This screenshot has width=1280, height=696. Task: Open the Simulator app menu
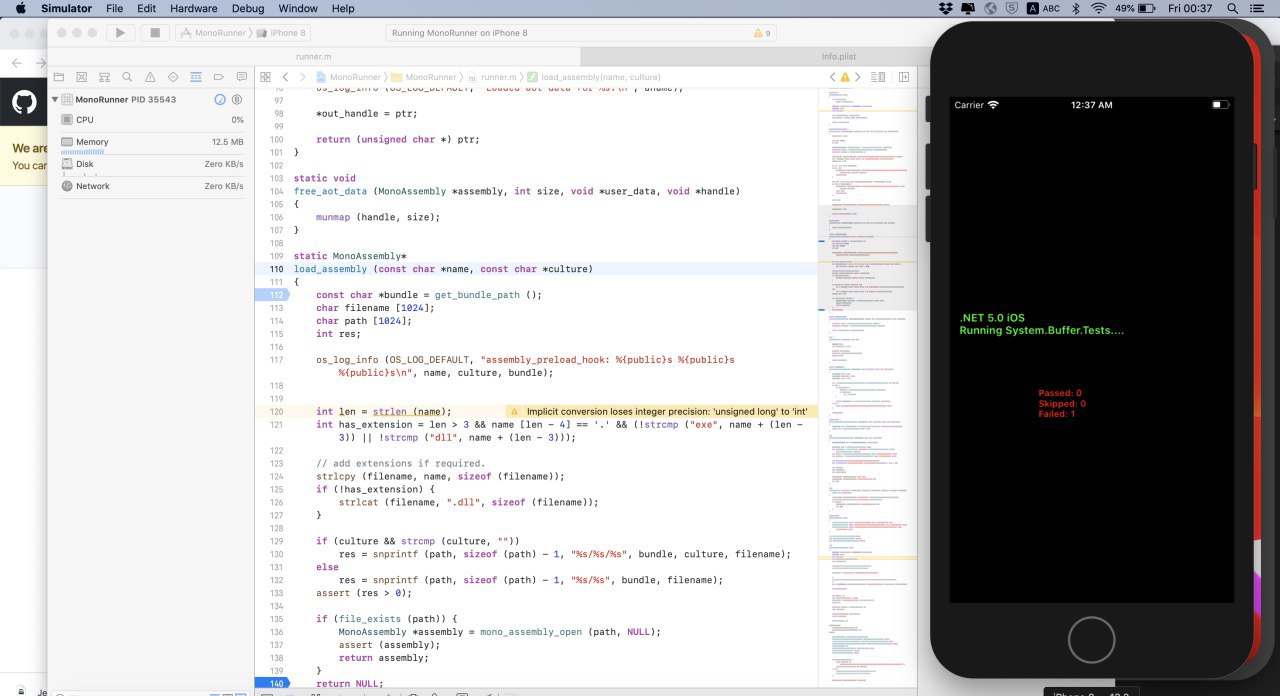[67, 8]
